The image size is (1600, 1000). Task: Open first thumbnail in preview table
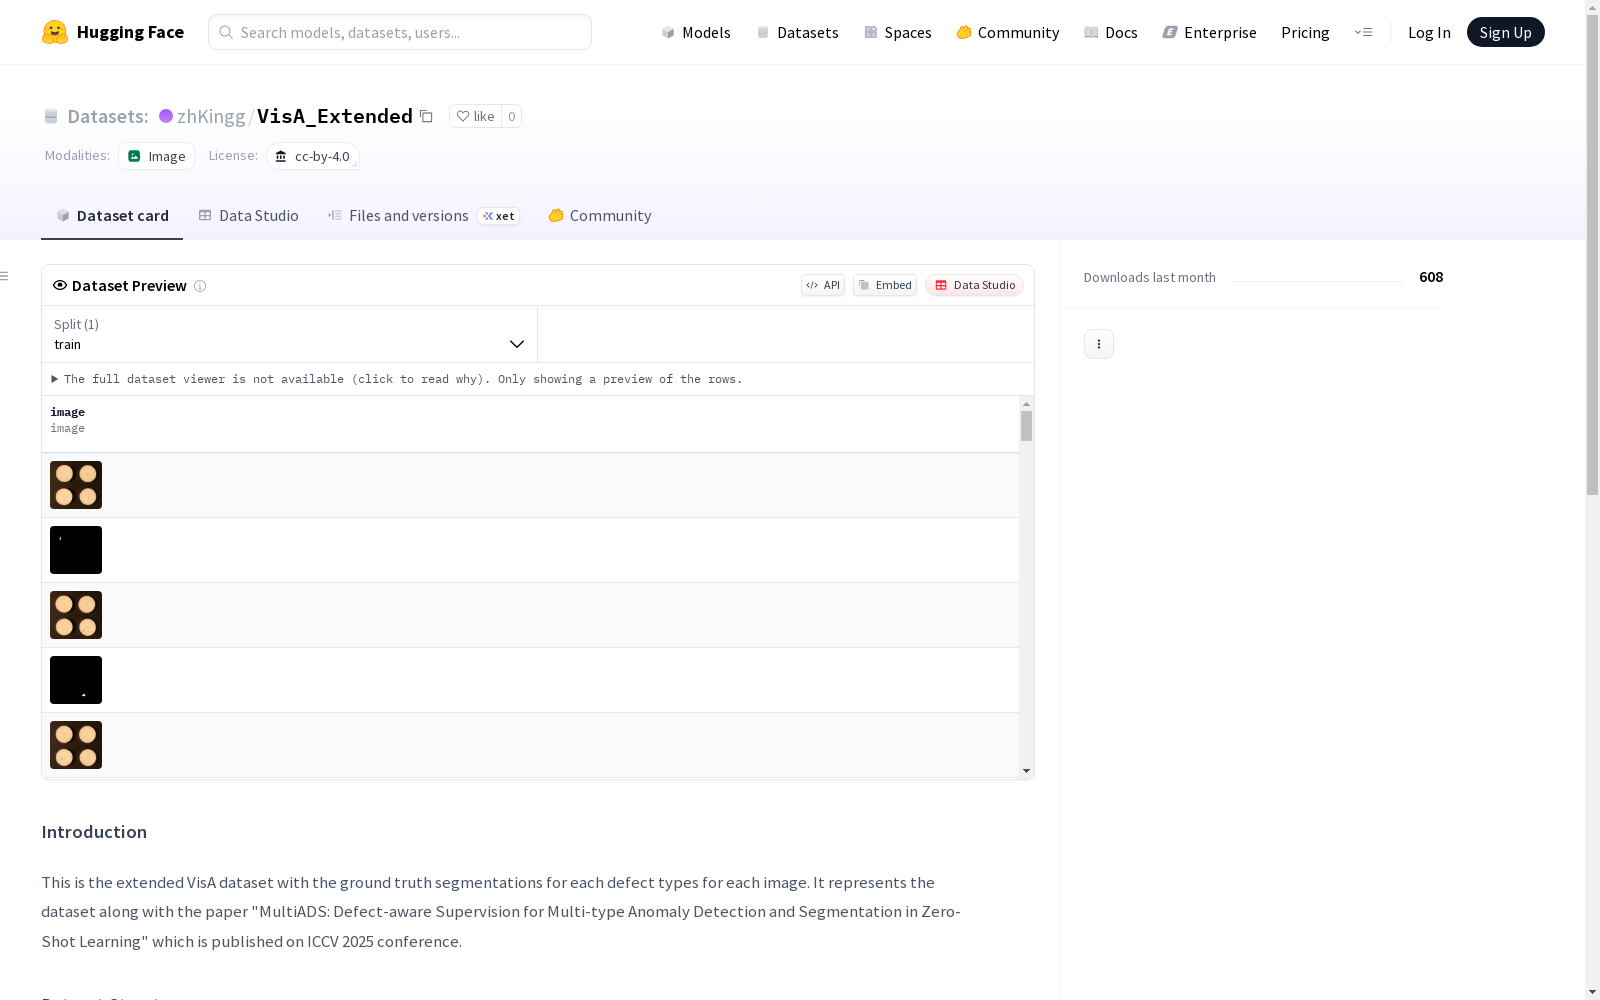click(76, 485)
